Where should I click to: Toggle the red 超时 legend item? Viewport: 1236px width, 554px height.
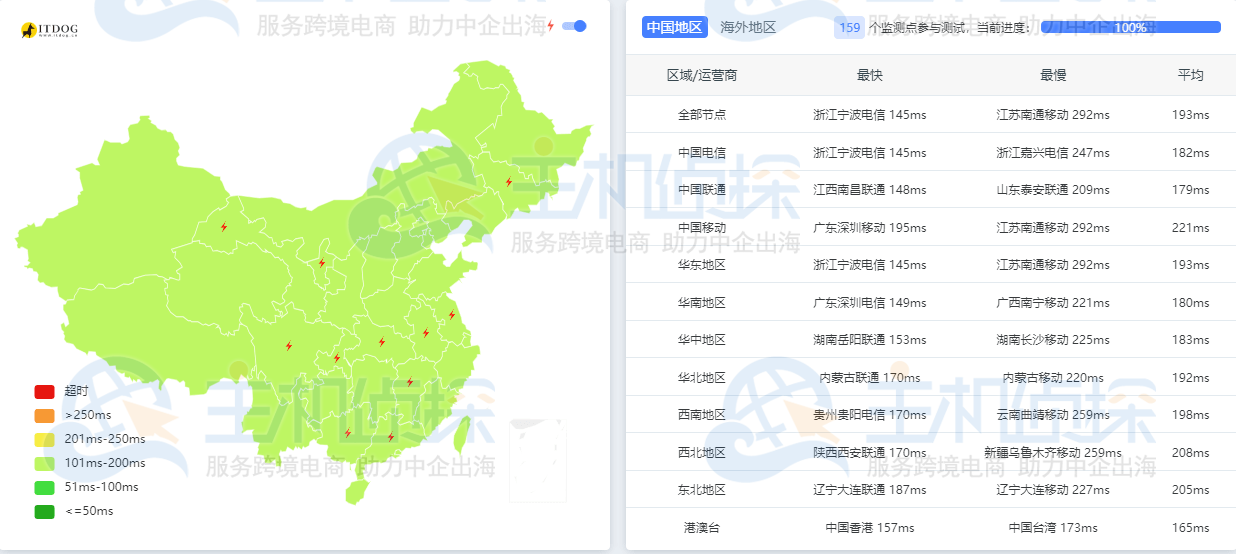click(x=44, y=391)
